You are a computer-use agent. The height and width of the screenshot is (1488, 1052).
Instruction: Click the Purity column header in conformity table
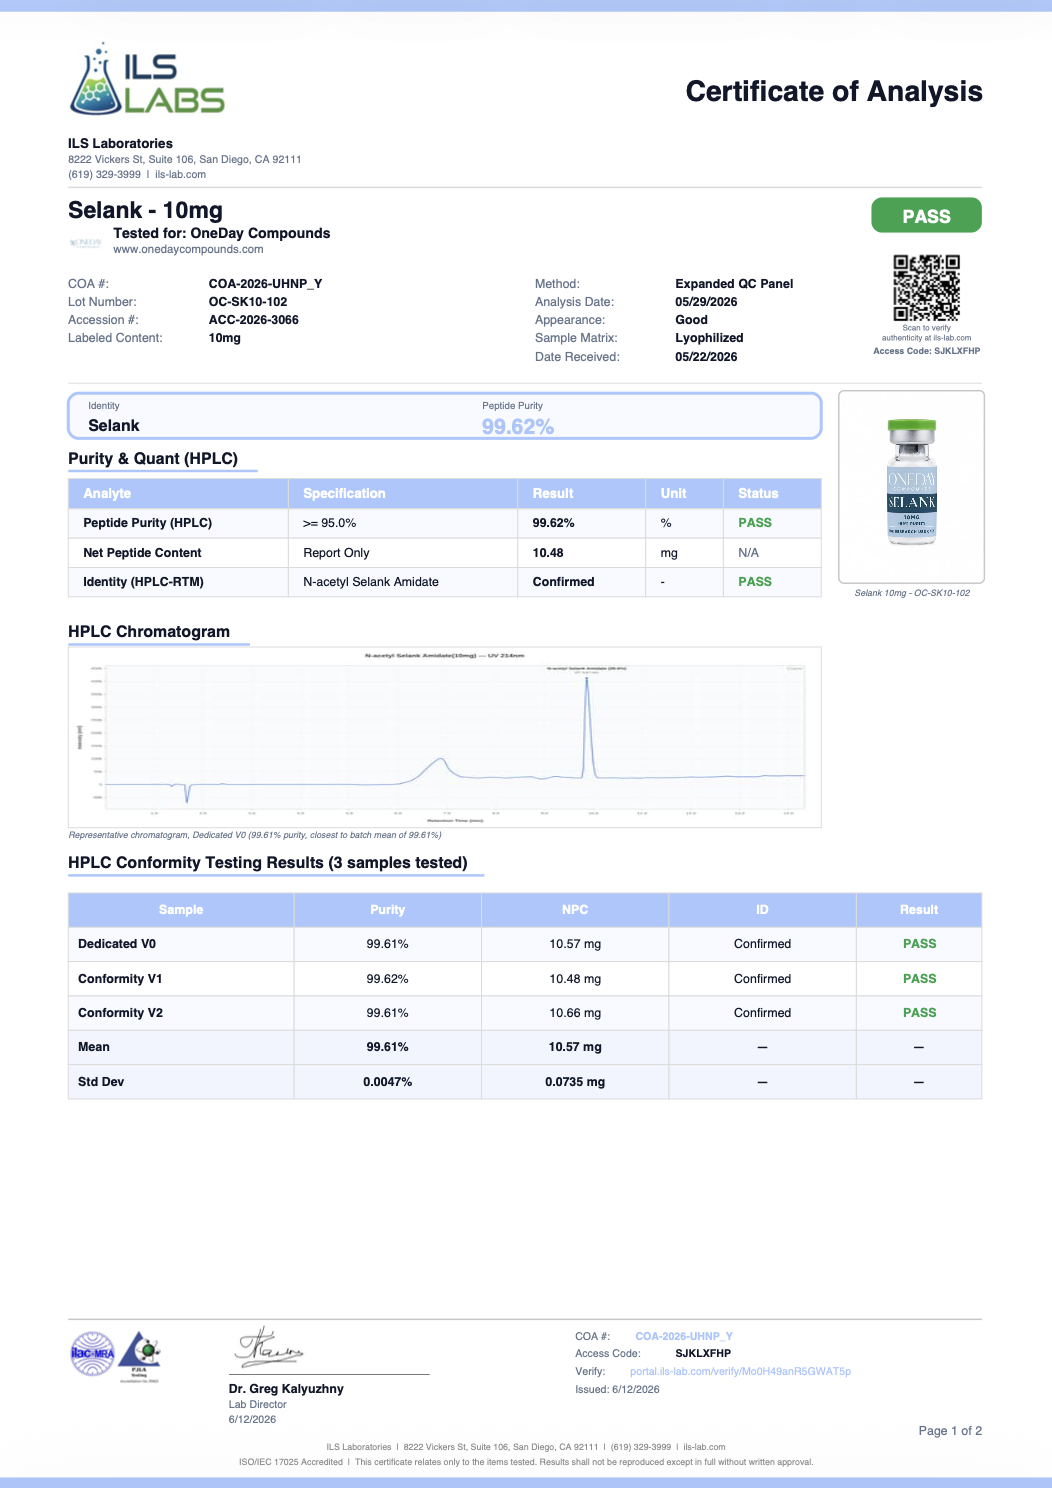[387, 910]
